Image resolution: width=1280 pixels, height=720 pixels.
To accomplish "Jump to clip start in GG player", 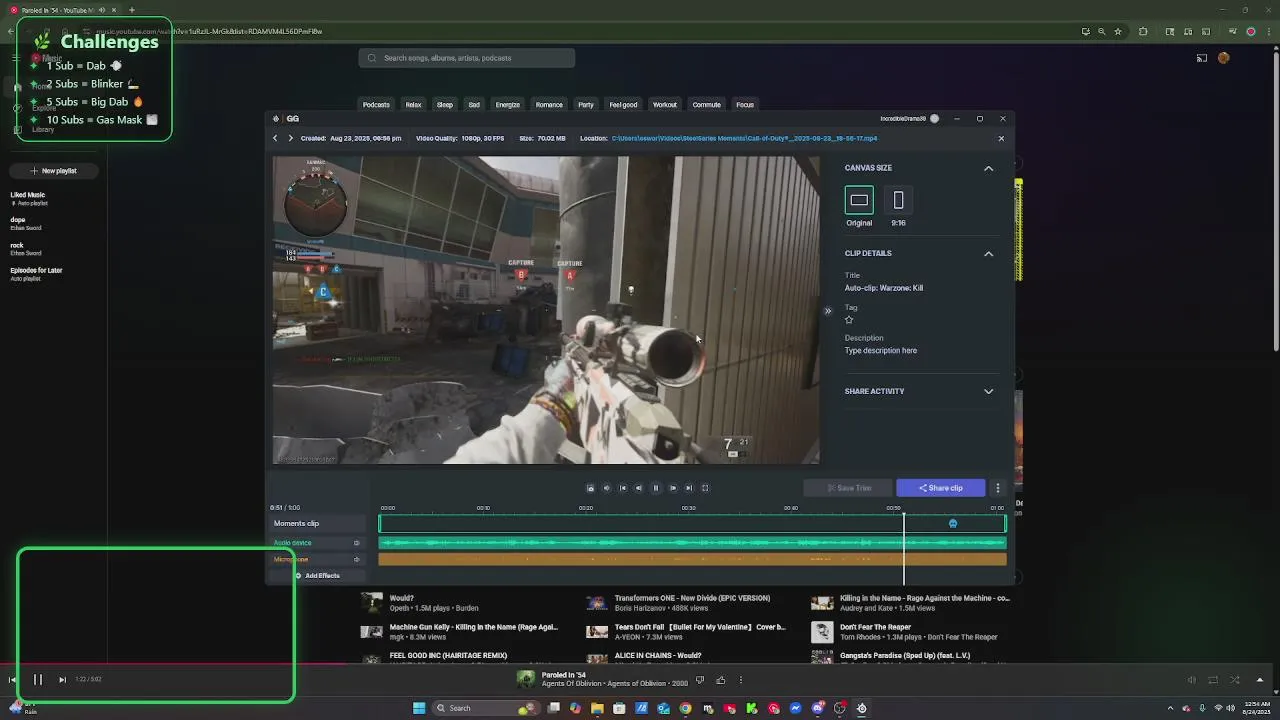I will [623, 488].
